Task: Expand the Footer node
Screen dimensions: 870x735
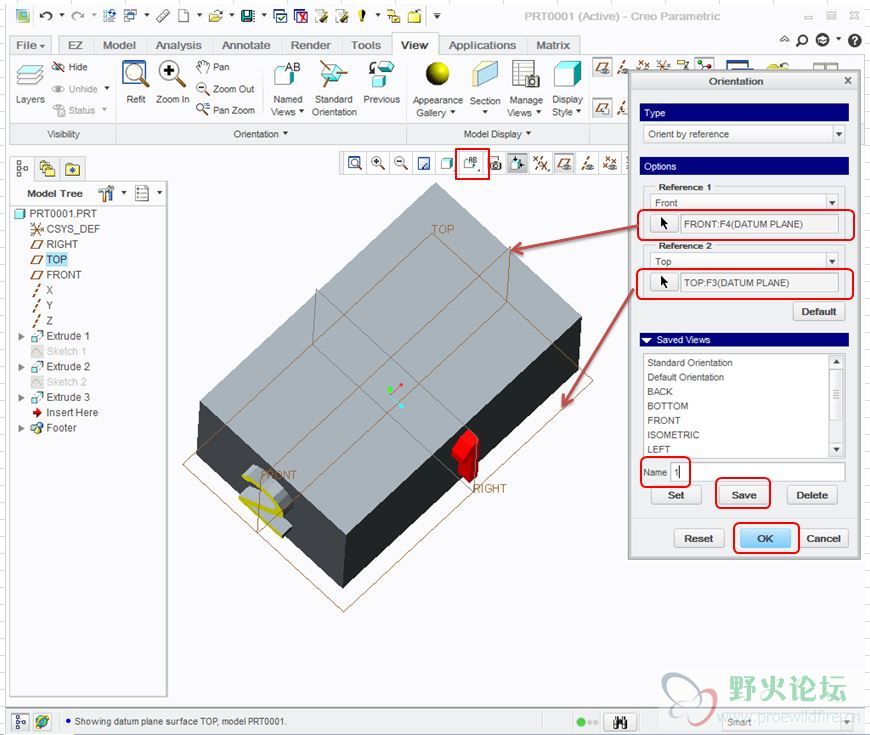Action: point(21,428)
